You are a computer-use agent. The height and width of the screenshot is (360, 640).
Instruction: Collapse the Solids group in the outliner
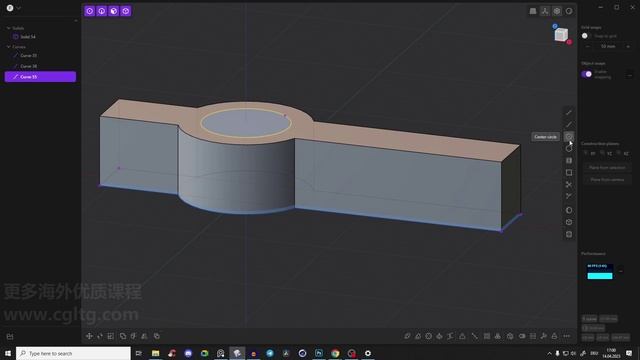tap(9, 28)
